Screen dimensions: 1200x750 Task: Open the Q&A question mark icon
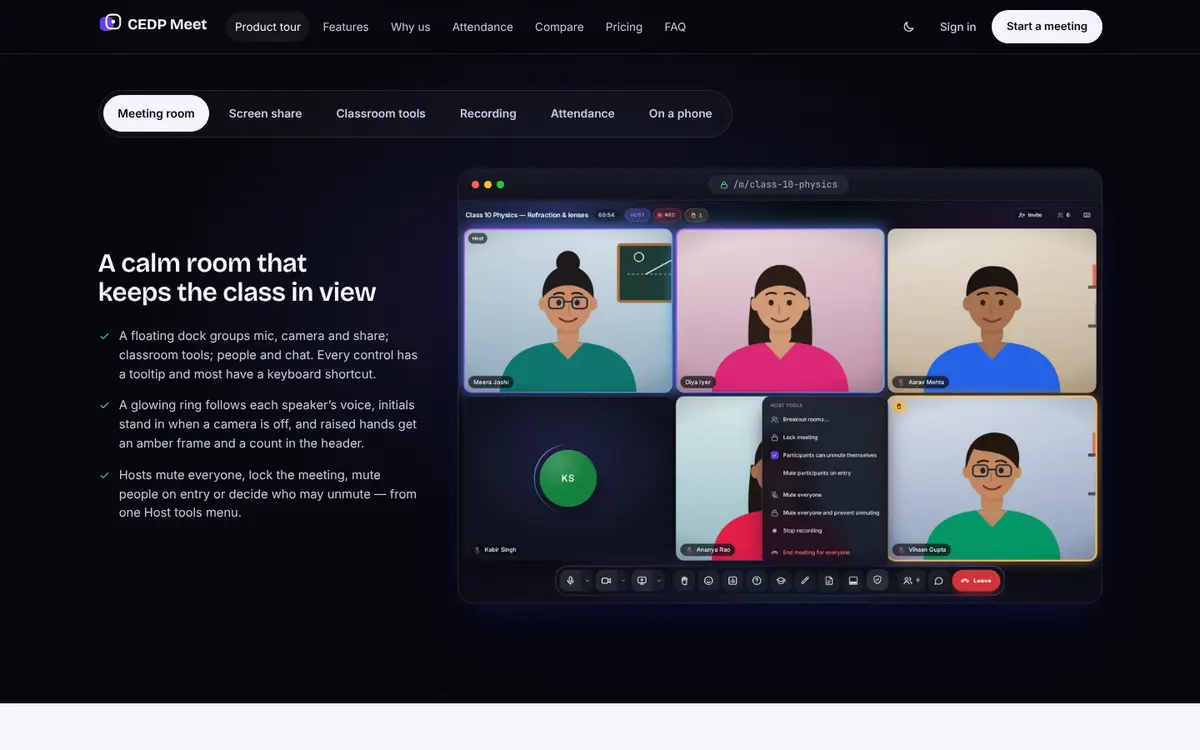(x=757, y=580)
